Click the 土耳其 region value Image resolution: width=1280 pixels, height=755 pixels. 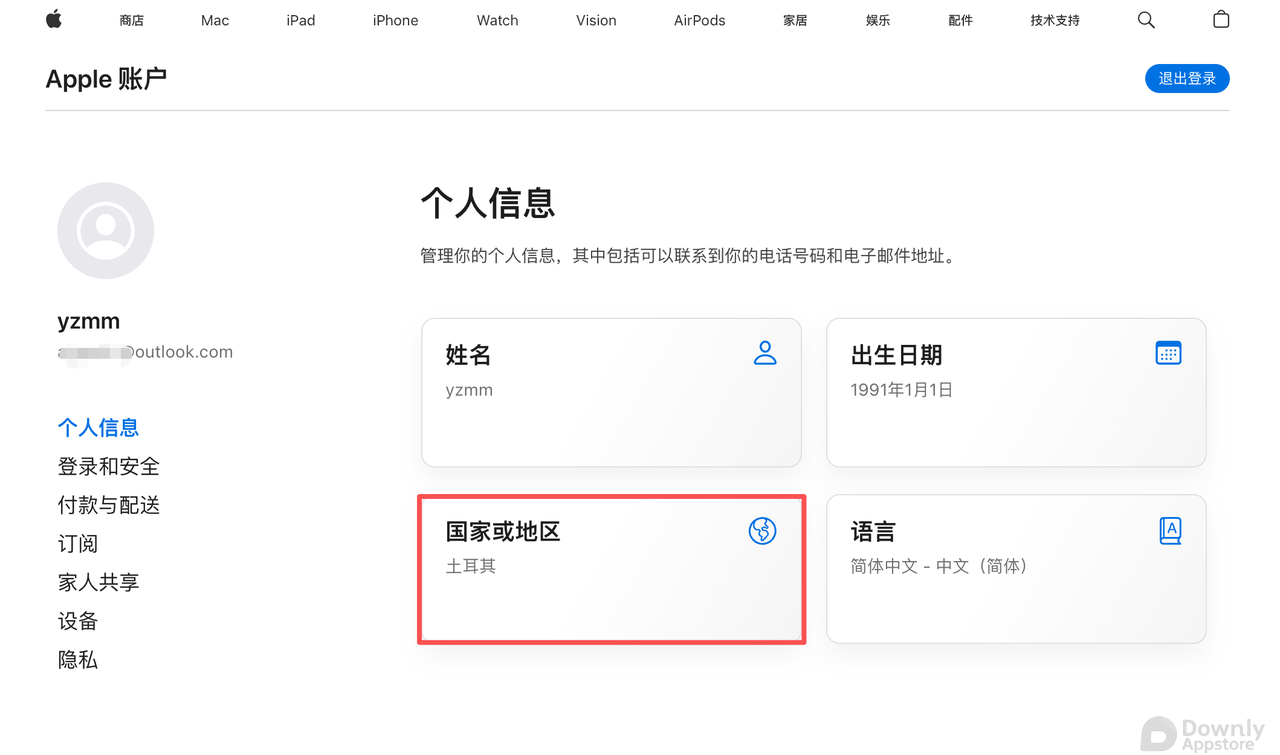click(x=471, y=566)
